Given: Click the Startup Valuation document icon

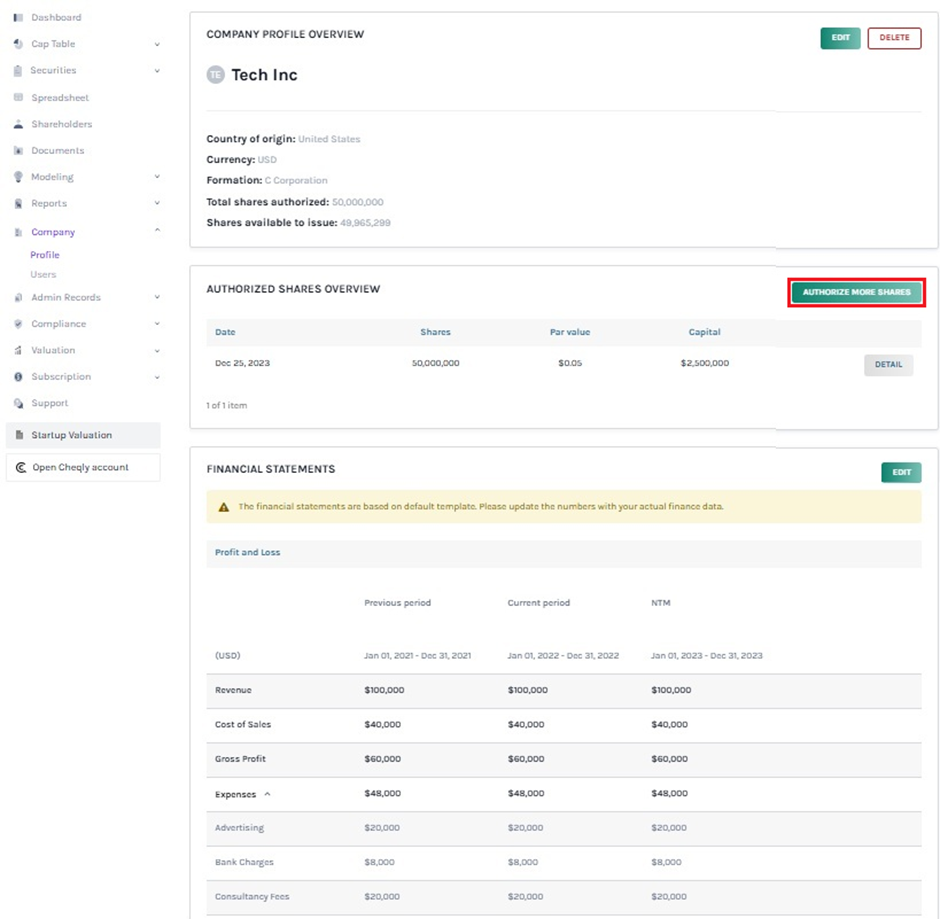Looking at the screenshot, I should point(19,436).
